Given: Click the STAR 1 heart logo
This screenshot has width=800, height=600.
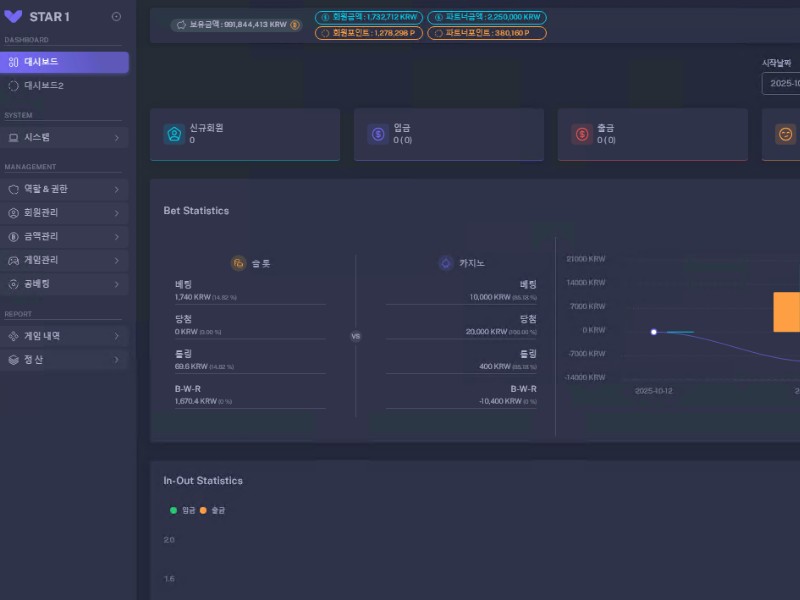Looking at the screenshot, I should click(x=14, y=16).
